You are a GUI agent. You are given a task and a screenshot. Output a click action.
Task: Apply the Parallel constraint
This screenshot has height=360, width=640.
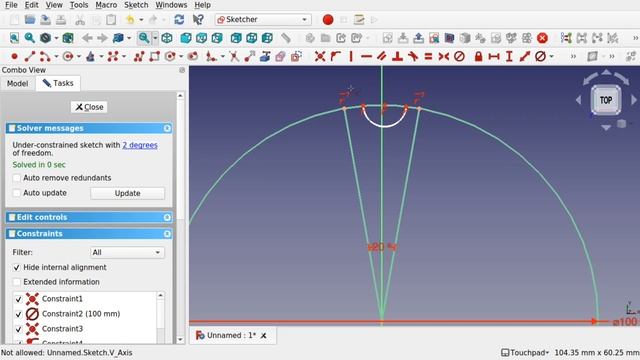point(382,56)
